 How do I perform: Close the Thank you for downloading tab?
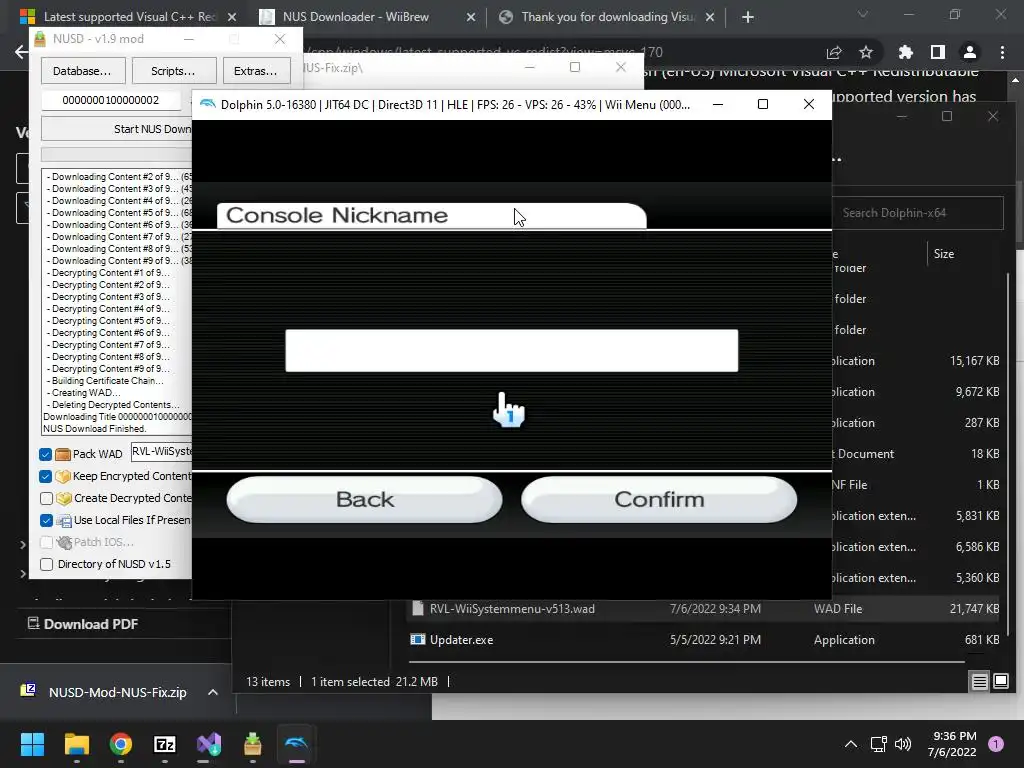tap(710, 17)
